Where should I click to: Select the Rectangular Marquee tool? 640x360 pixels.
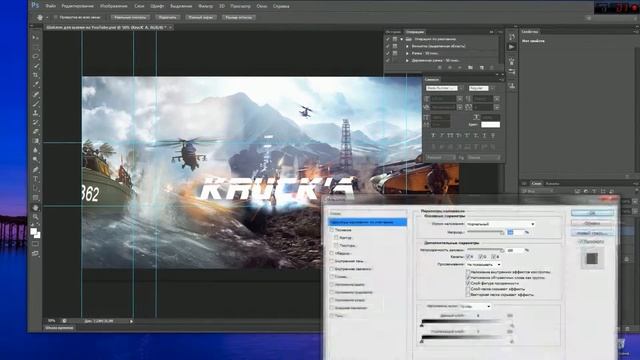coord(36,47)
